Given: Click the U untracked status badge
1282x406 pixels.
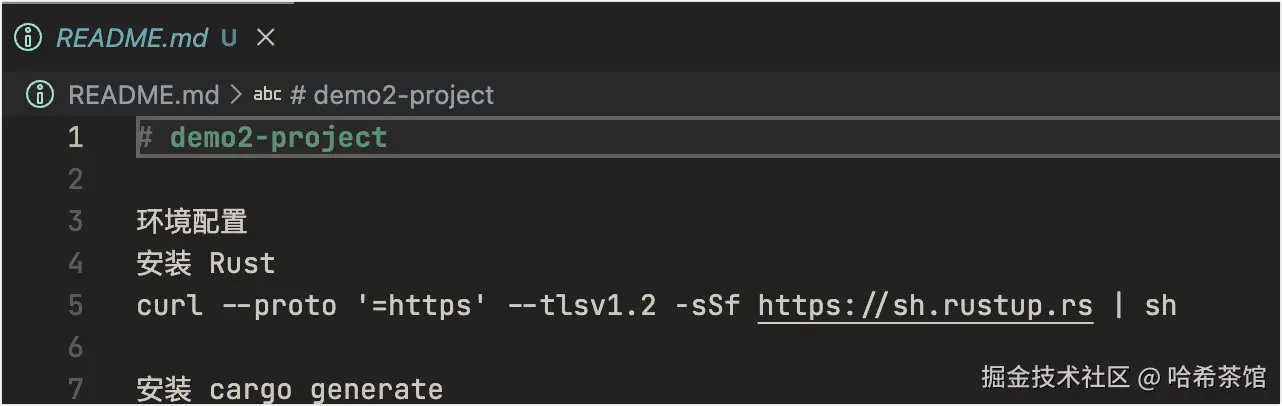Looking at the screenshot, I should 229,38.
